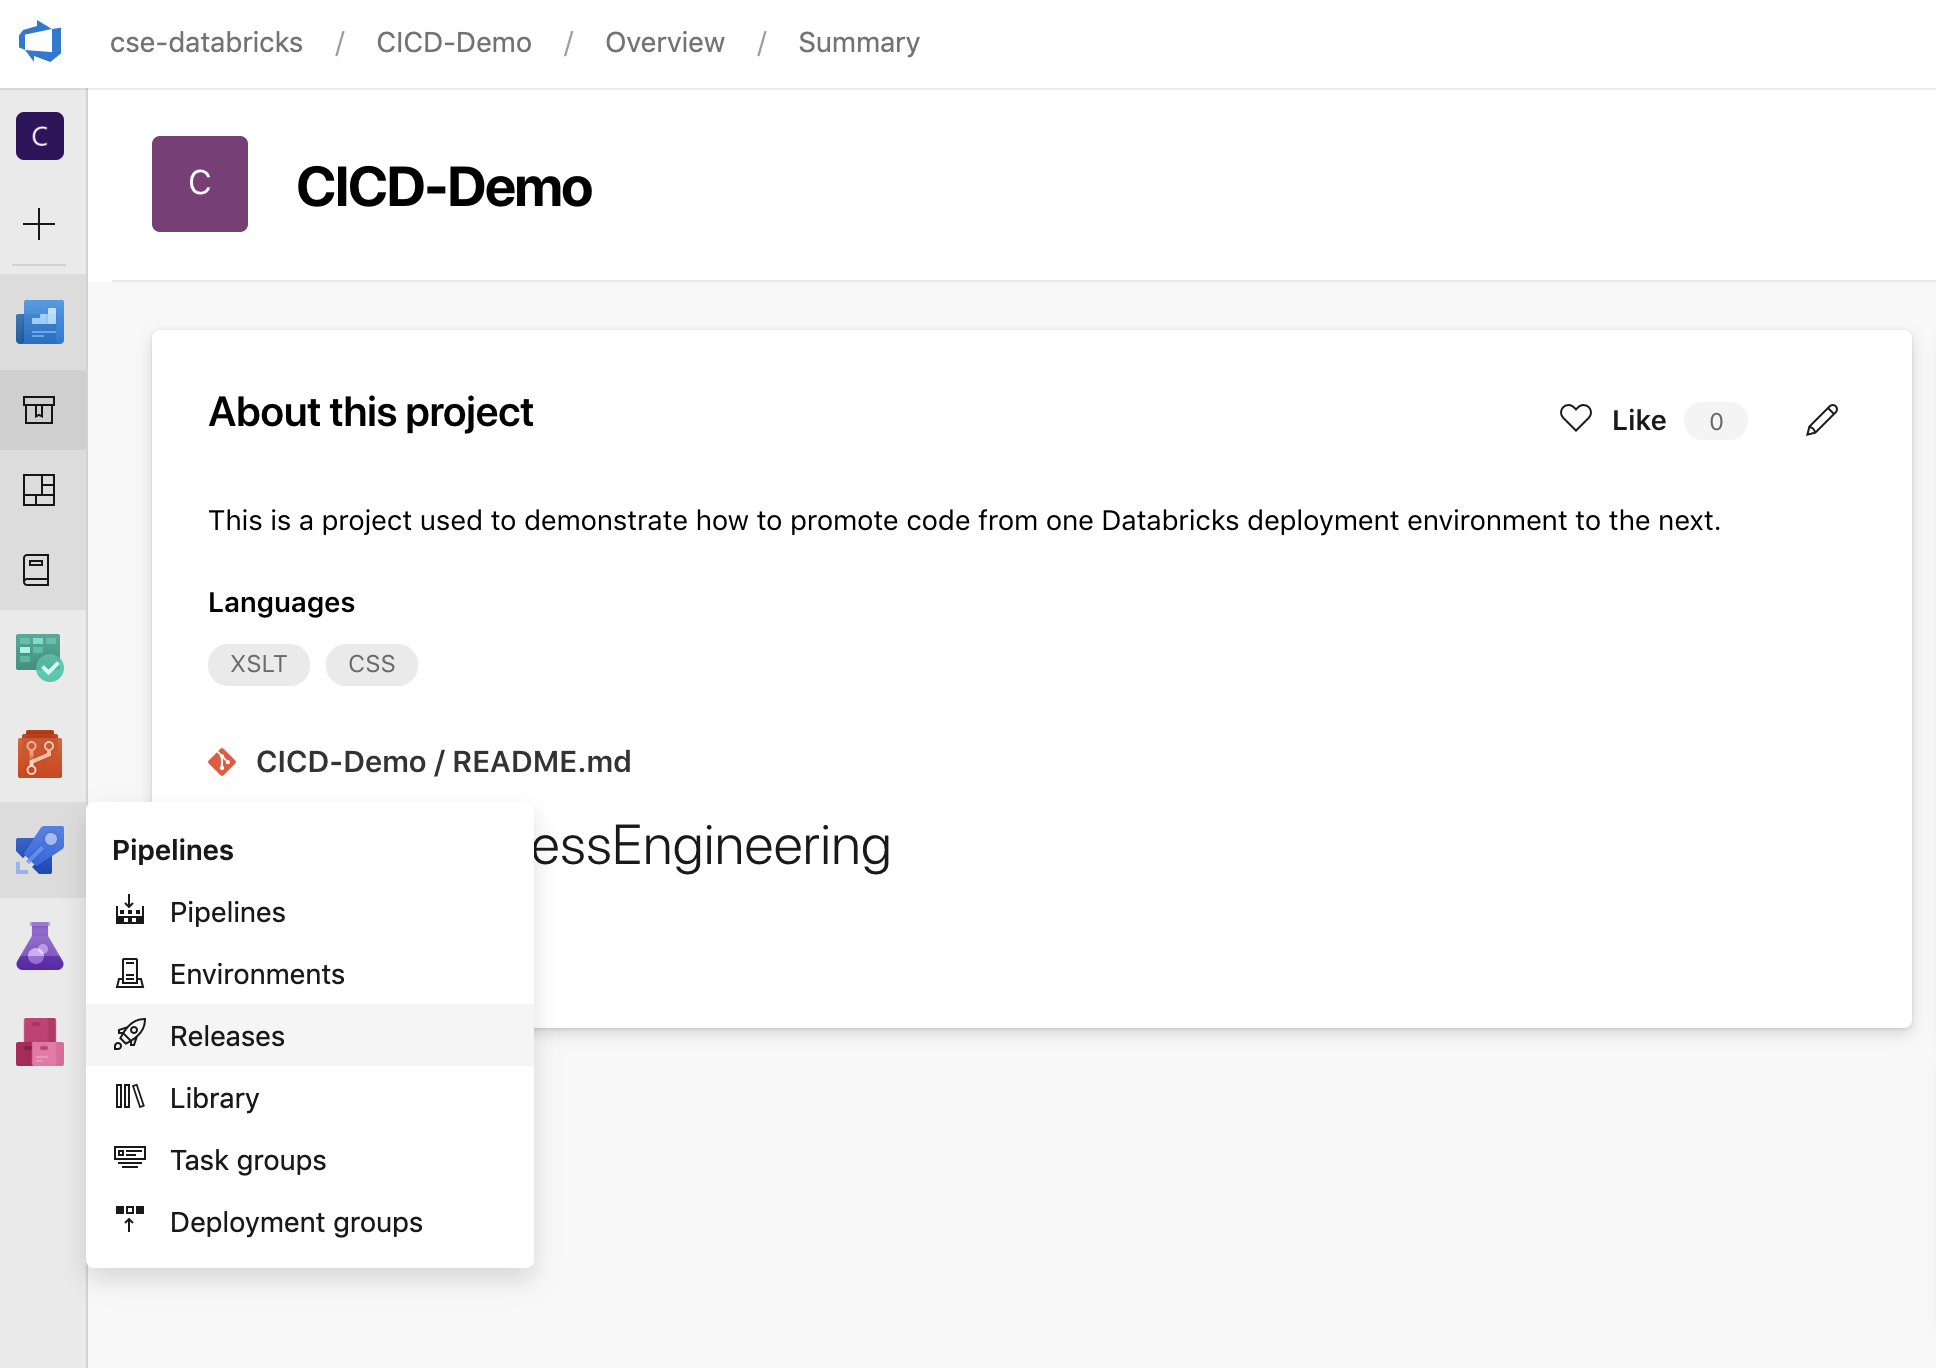The height and width of the screenshot is (1368, 1936).
Task: Expand the cse-databricks breadcrumb dropdown
Action: click(209, 40)
